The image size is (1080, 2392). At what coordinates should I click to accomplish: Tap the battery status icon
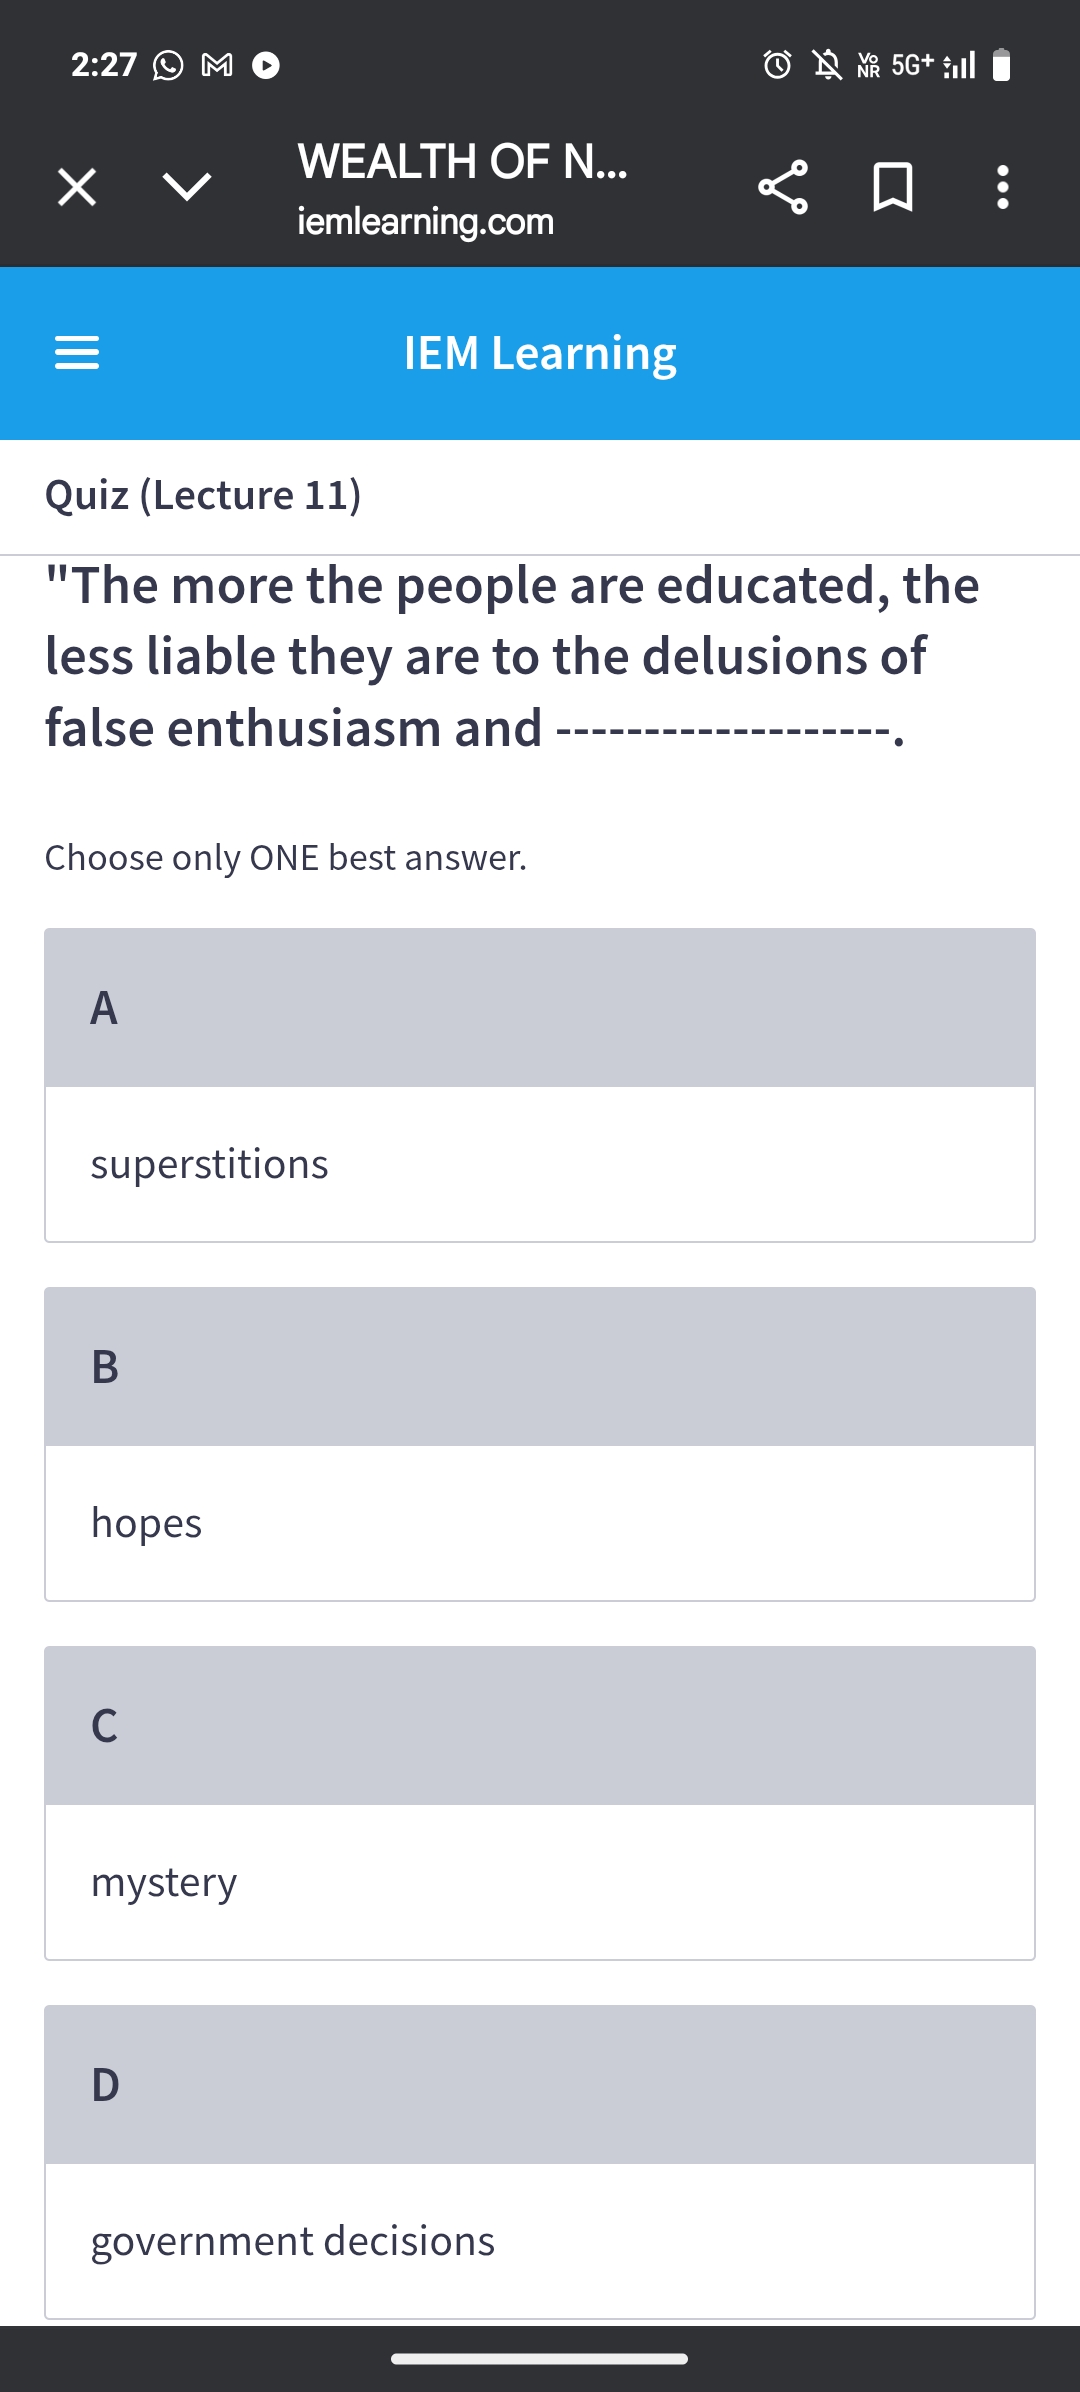tap(1001, 65)
